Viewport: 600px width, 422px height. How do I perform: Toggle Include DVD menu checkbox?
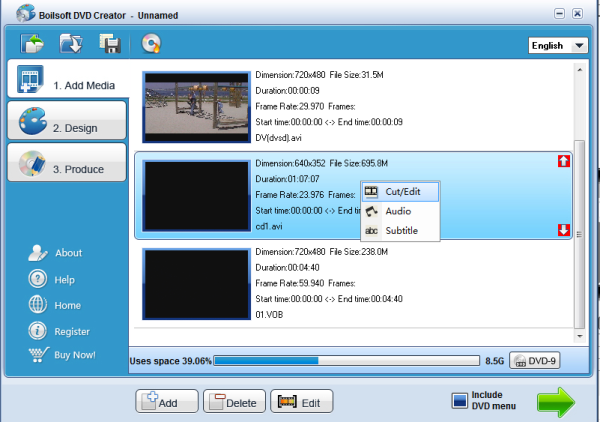coord(459,401)
